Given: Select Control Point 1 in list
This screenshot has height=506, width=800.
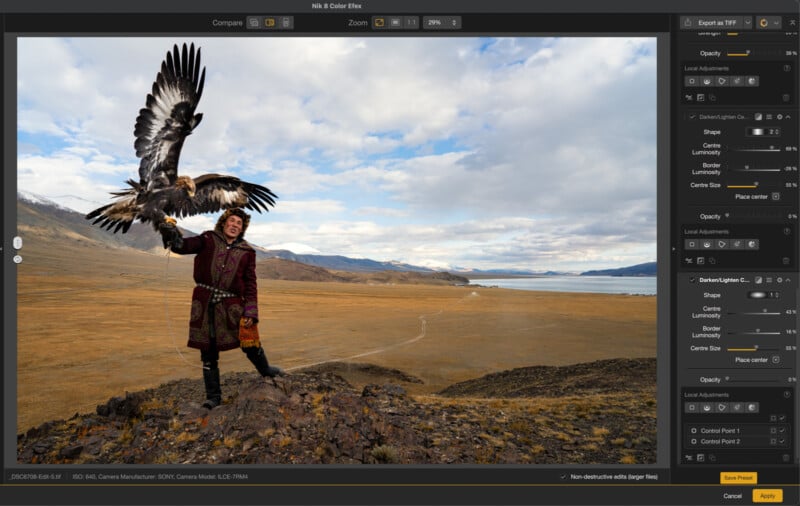Looking at the screenshot, I should coord(720,430).
